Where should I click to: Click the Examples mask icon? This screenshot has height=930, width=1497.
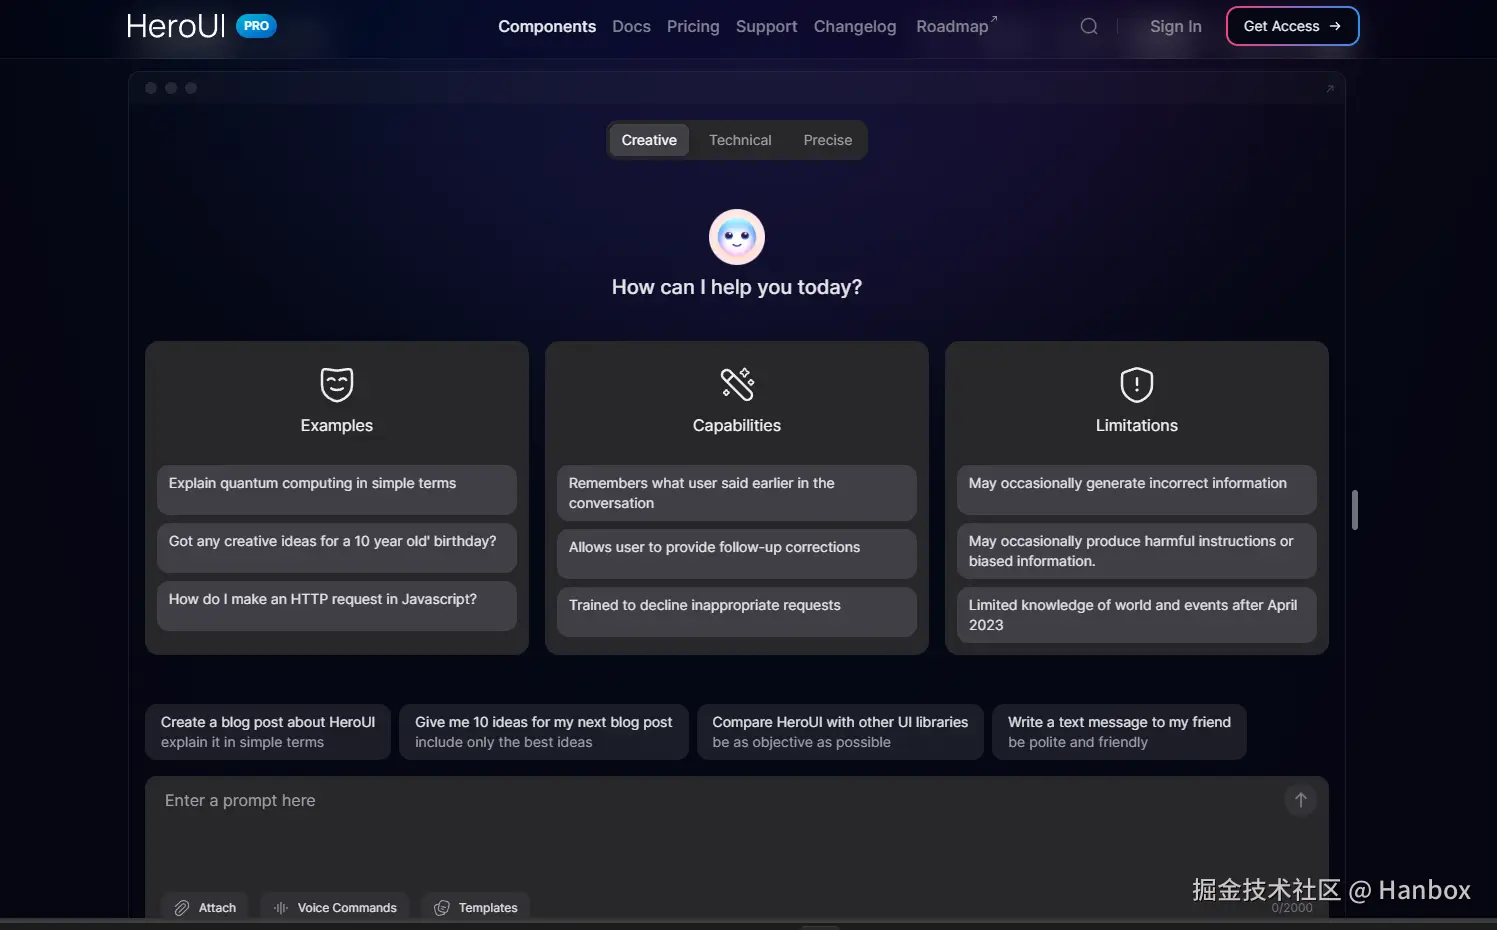click(337, 384)
